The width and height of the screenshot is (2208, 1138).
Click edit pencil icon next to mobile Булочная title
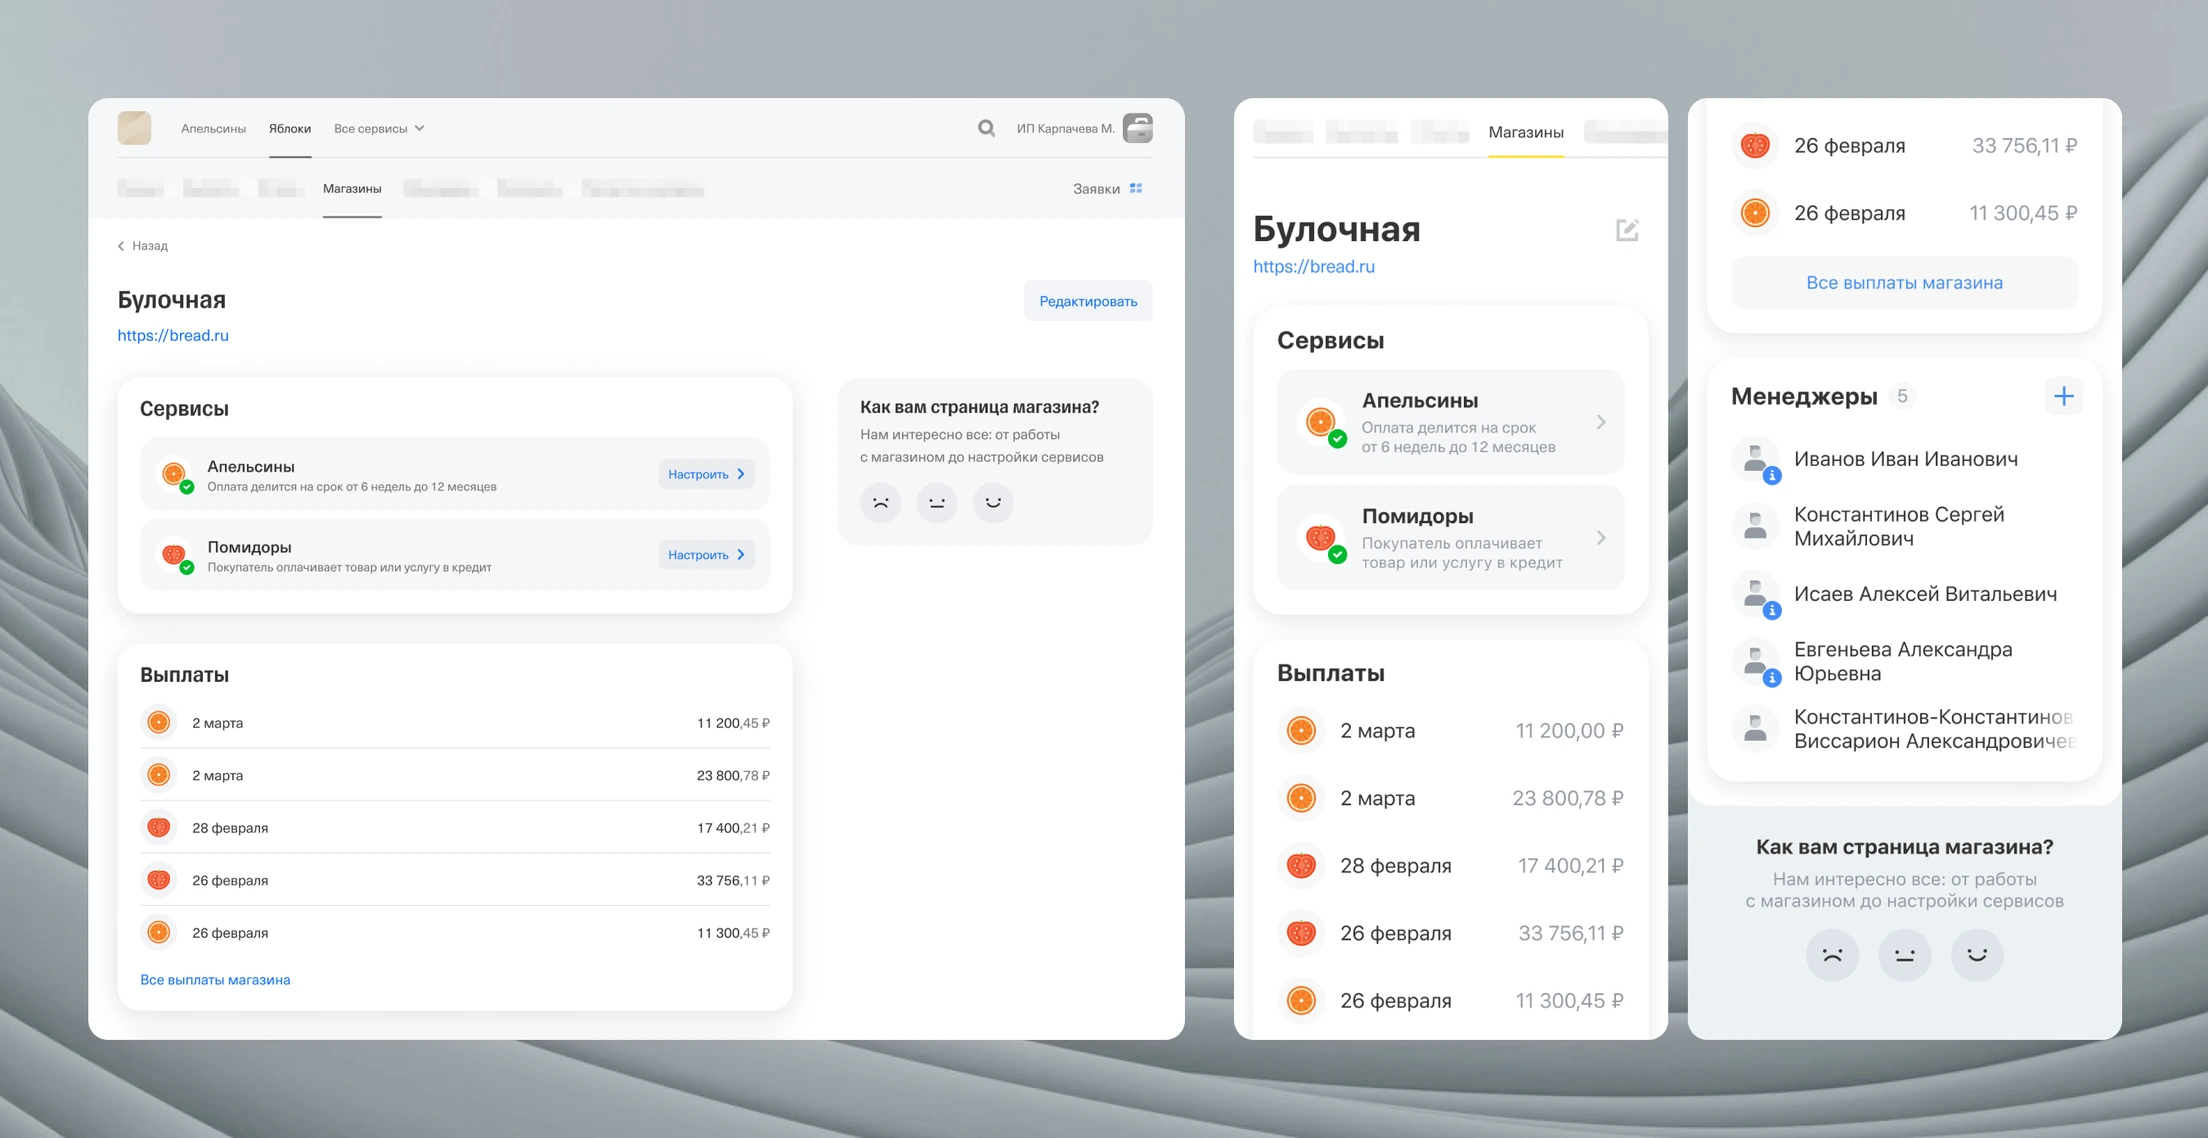(1627, 230)
